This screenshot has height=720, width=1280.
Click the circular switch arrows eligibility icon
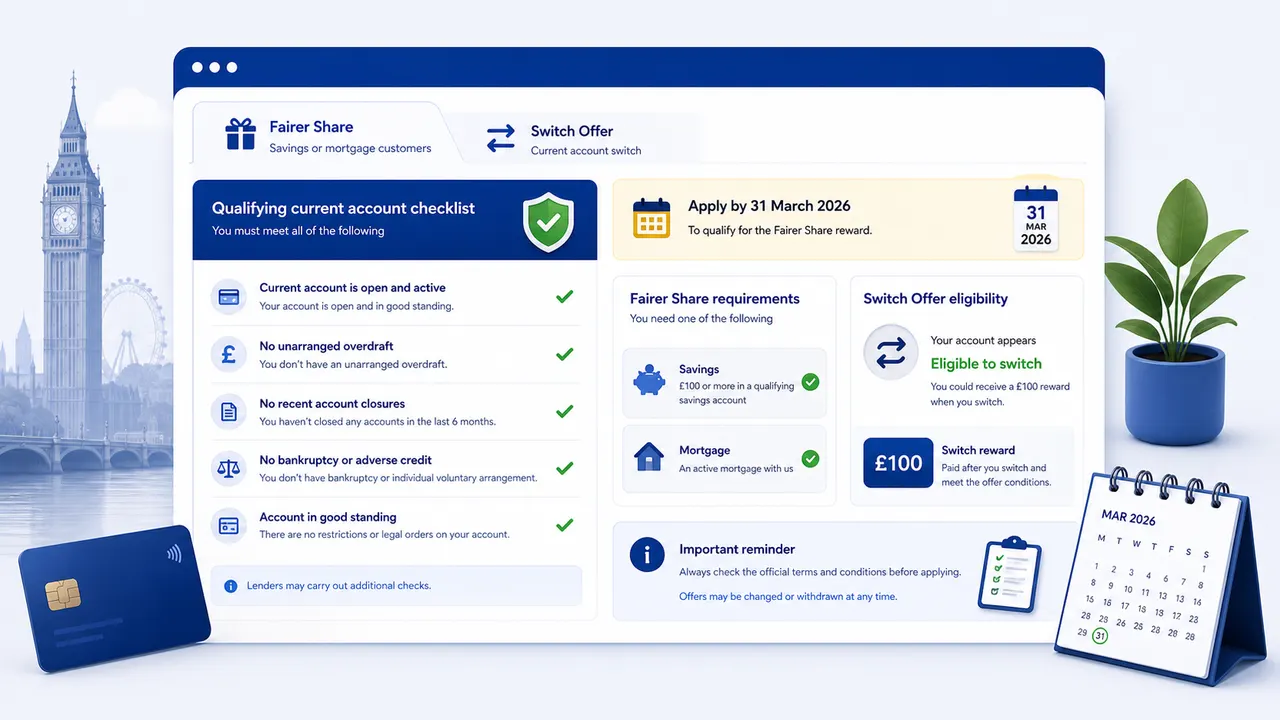pyautogui.click(x=890, y=352)
